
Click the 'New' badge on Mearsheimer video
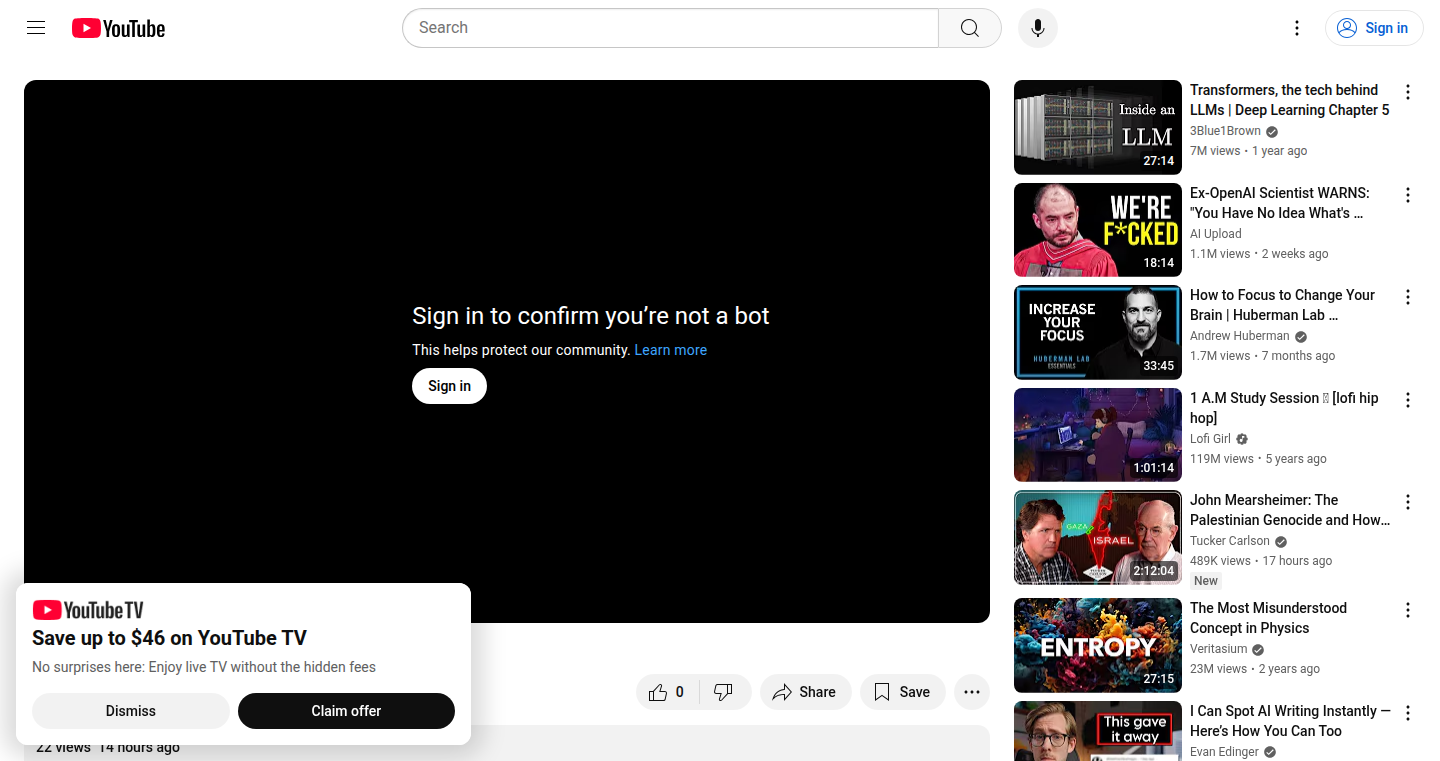[1206, 581]
